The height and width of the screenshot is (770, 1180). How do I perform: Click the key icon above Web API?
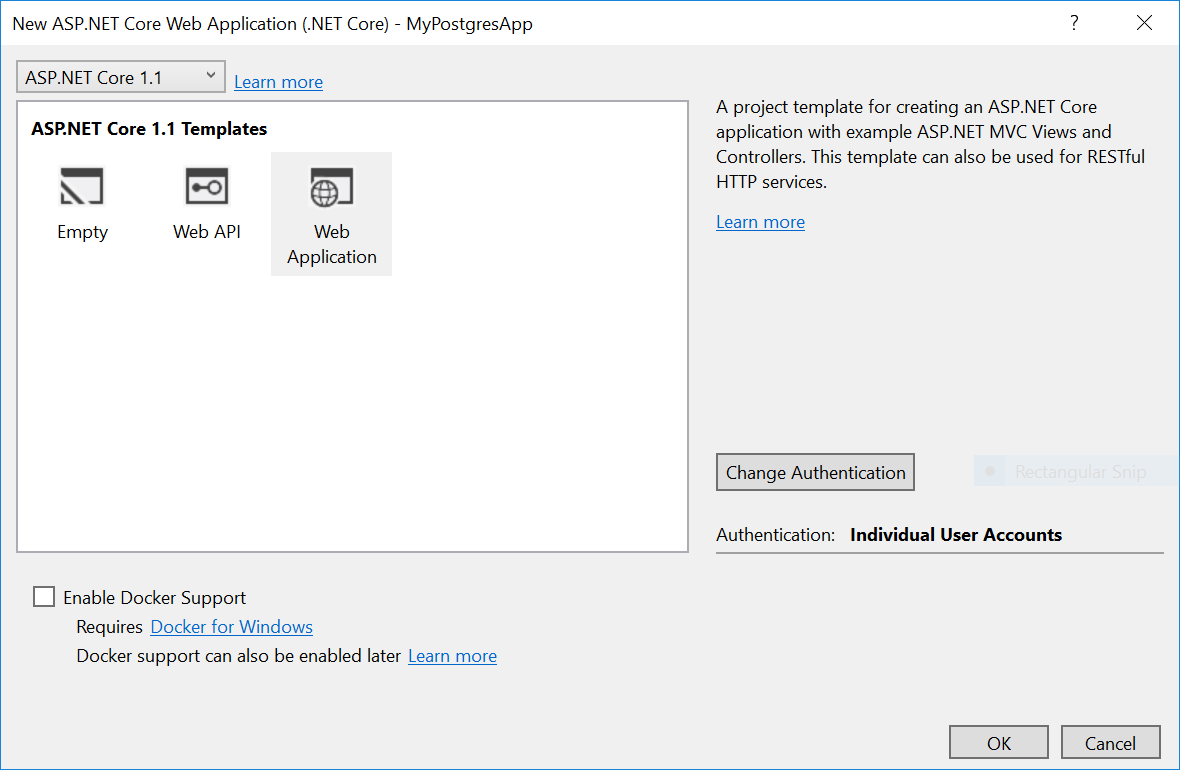click(x=206, y=186)
